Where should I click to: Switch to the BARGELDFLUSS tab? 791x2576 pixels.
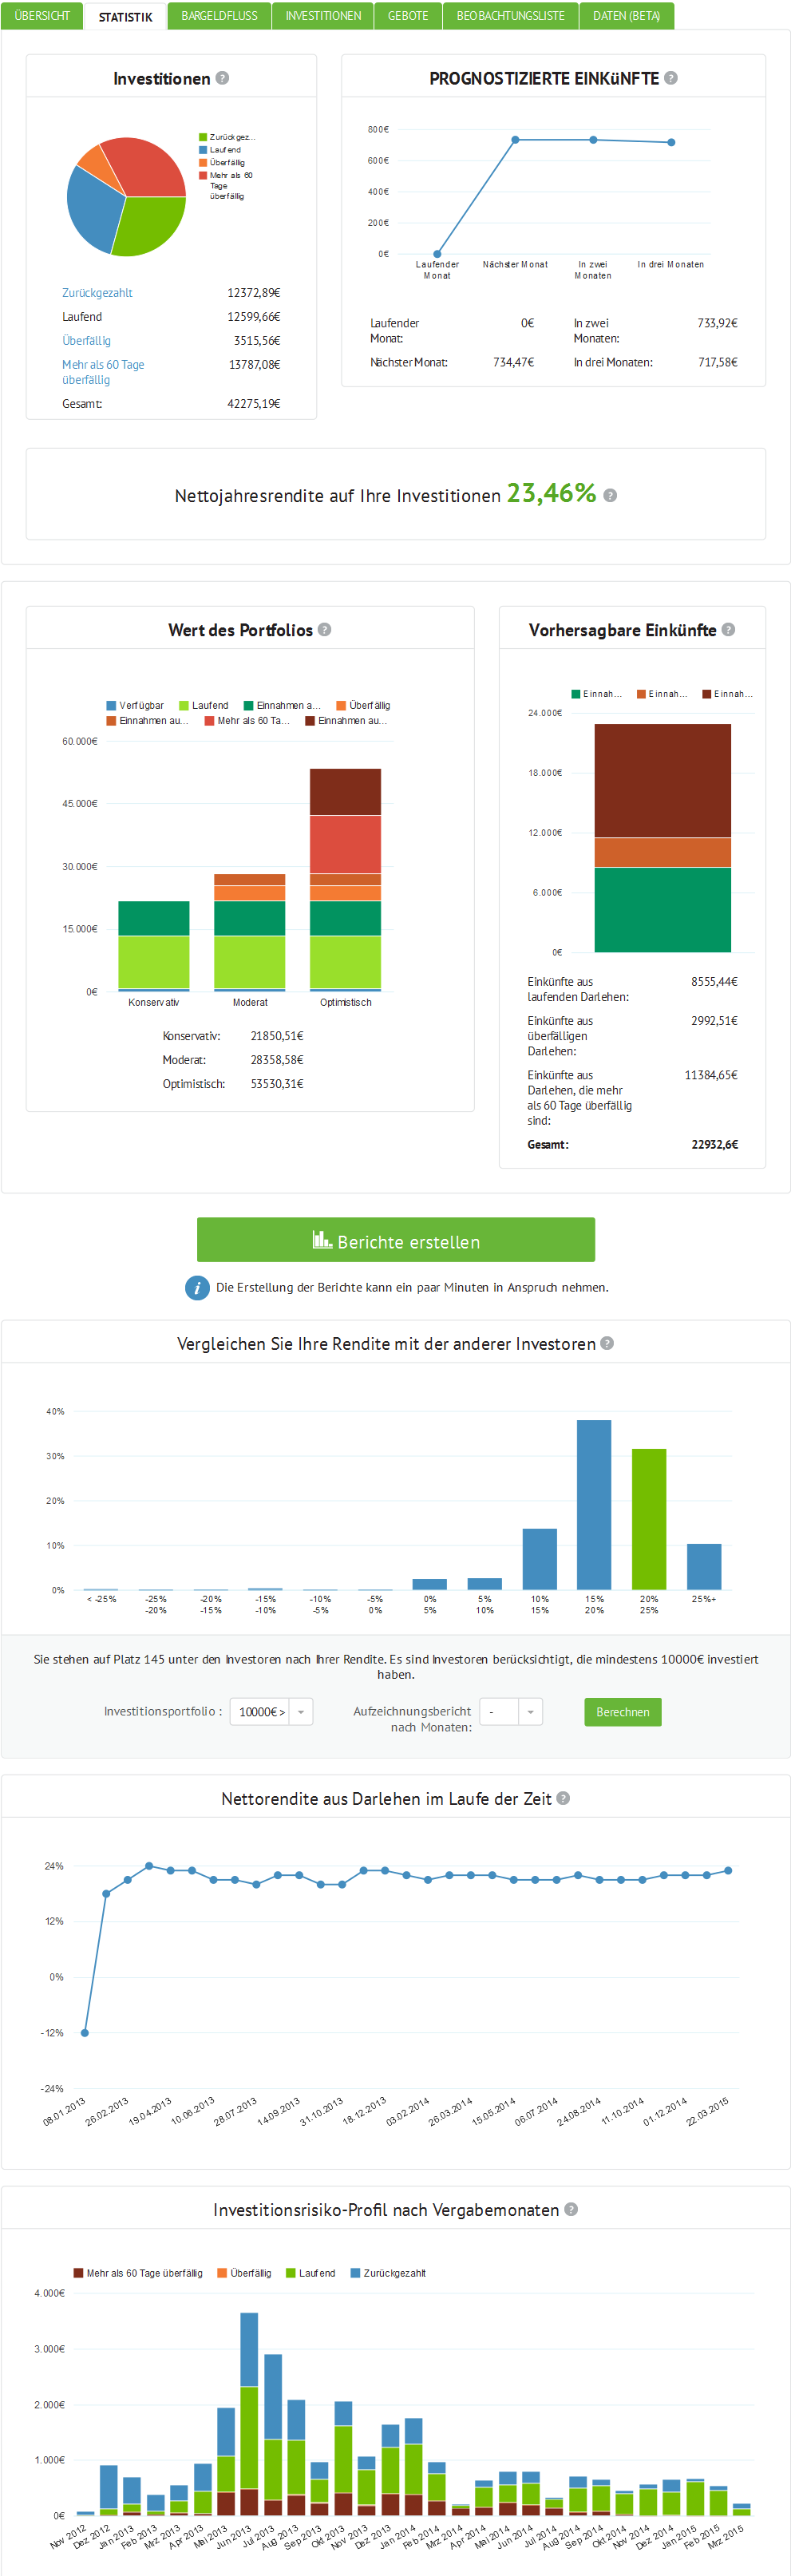(219, 16)
